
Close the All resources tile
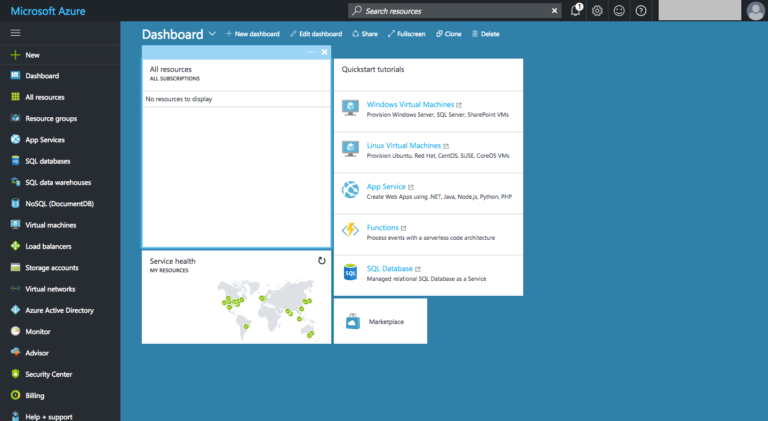(324, 52)
